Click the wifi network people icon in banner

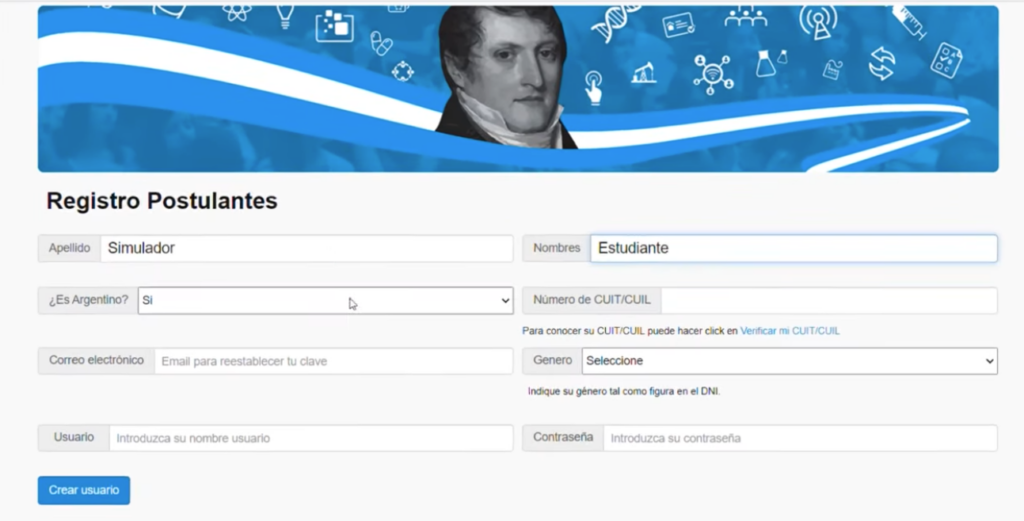[712, 74]
